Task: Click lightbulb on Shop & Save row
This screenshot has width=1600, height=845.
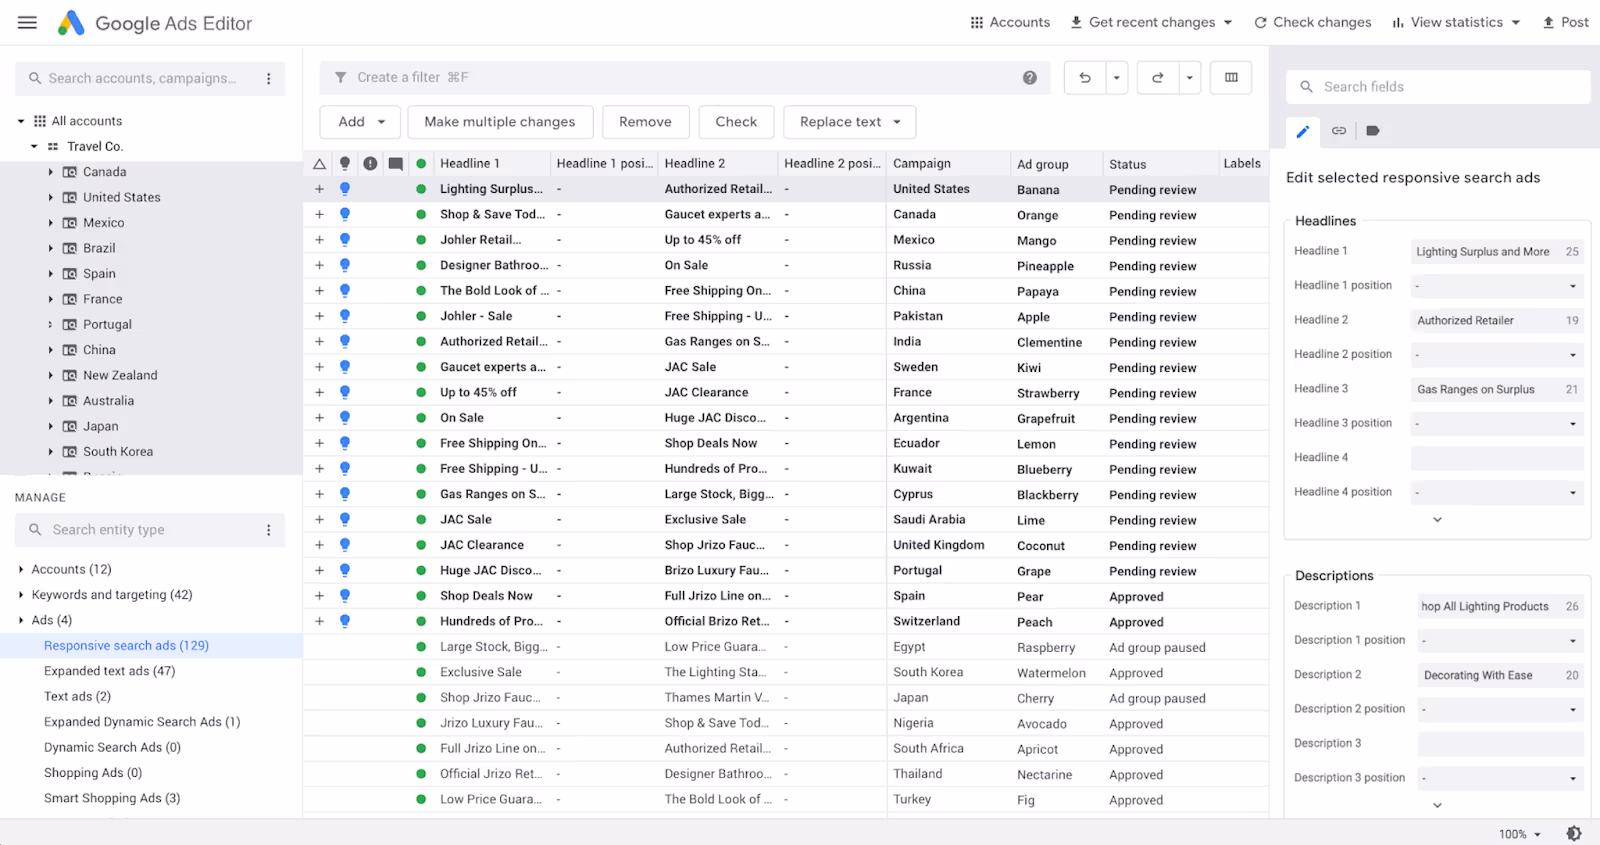Action: [345, 214]
